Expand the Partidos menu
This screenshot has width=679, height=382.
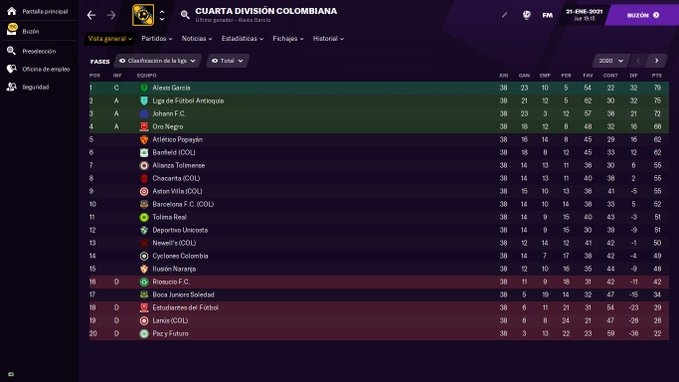(x=157, y=39)
